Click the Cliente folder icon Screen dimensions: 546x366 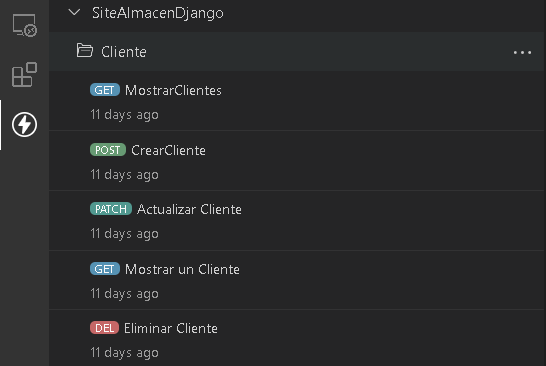[x=85, y=50]
